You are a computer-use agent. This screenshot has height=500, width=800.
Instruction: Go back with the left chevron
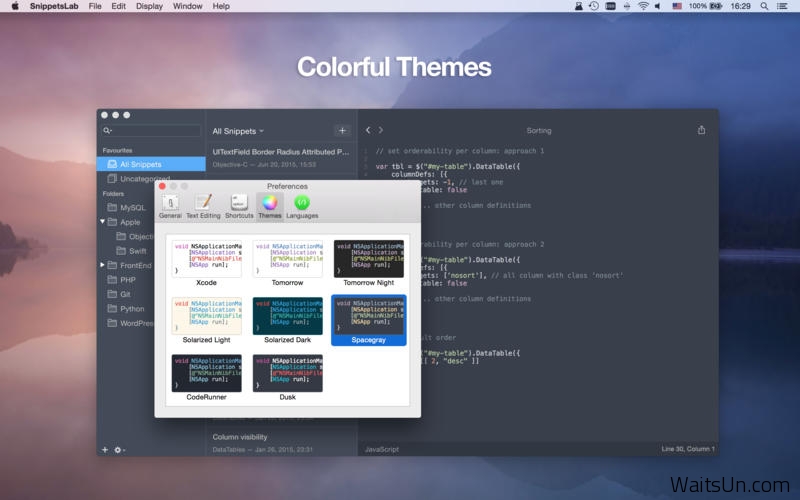[368, 130]
